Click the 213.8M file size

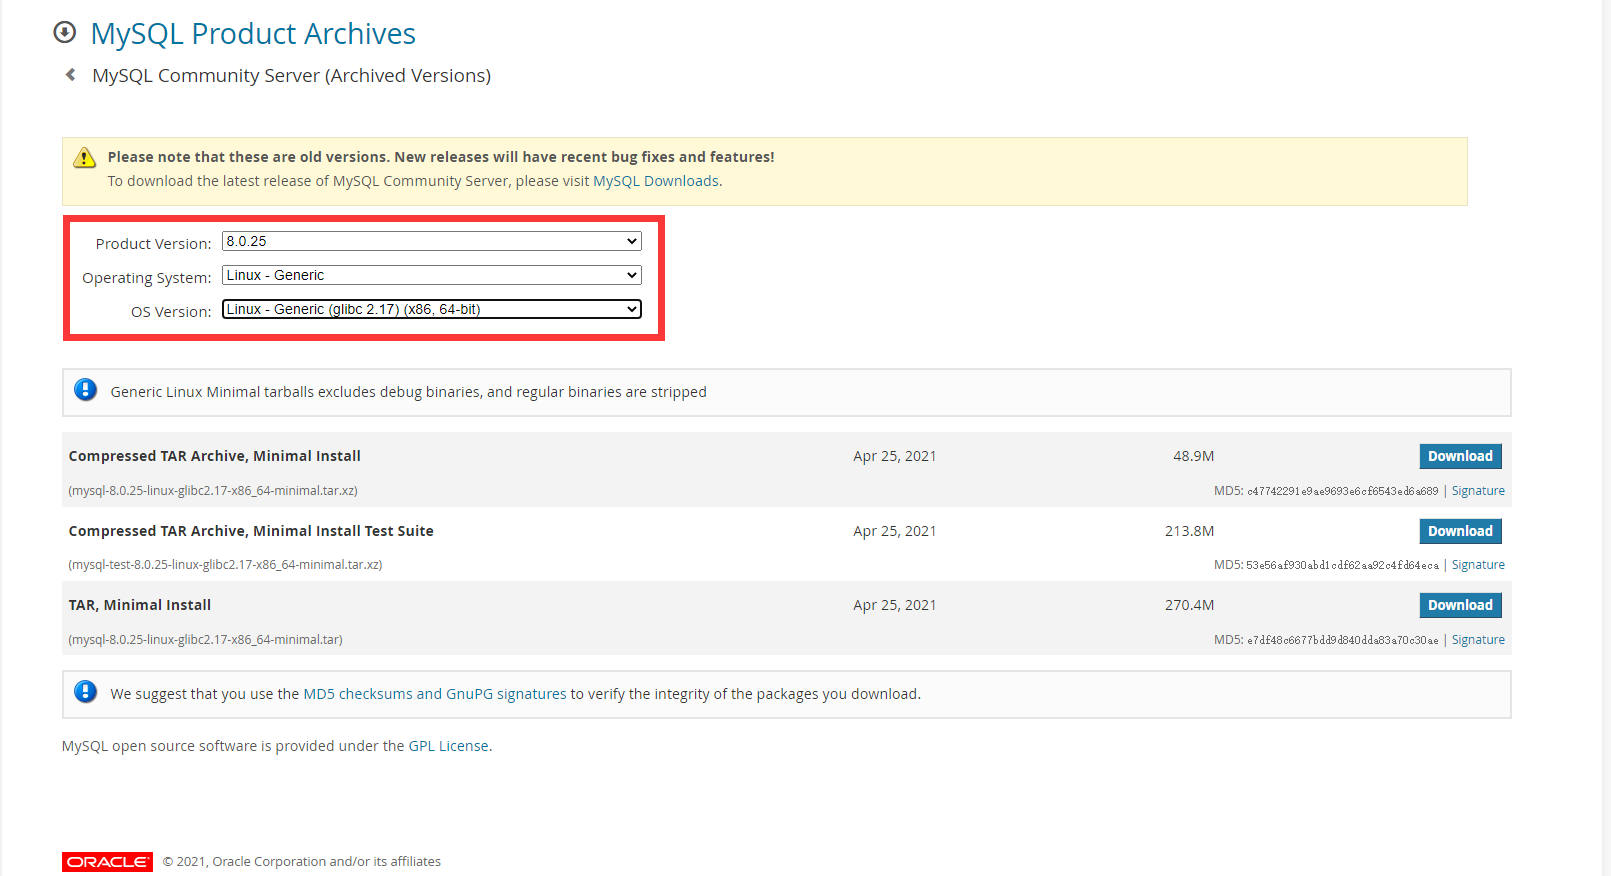click(x=1189, y=531)
